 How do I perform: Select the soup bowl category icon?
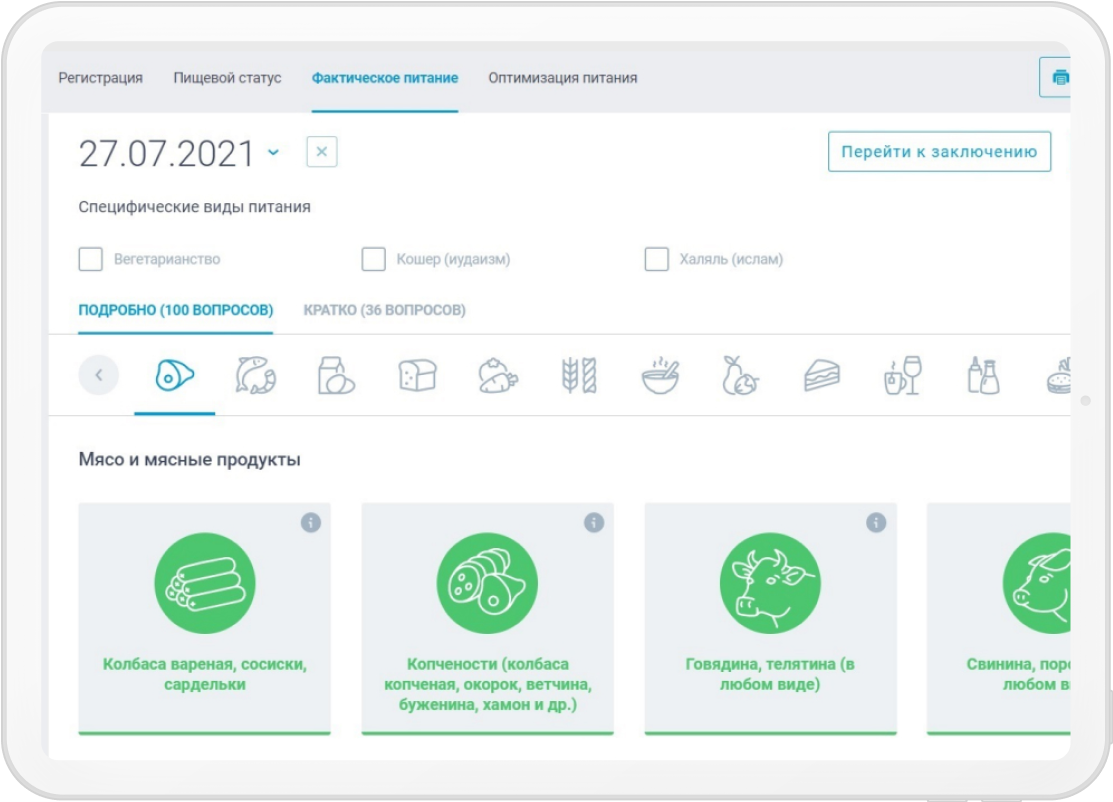pyautogui.click(x=660, y=375)
